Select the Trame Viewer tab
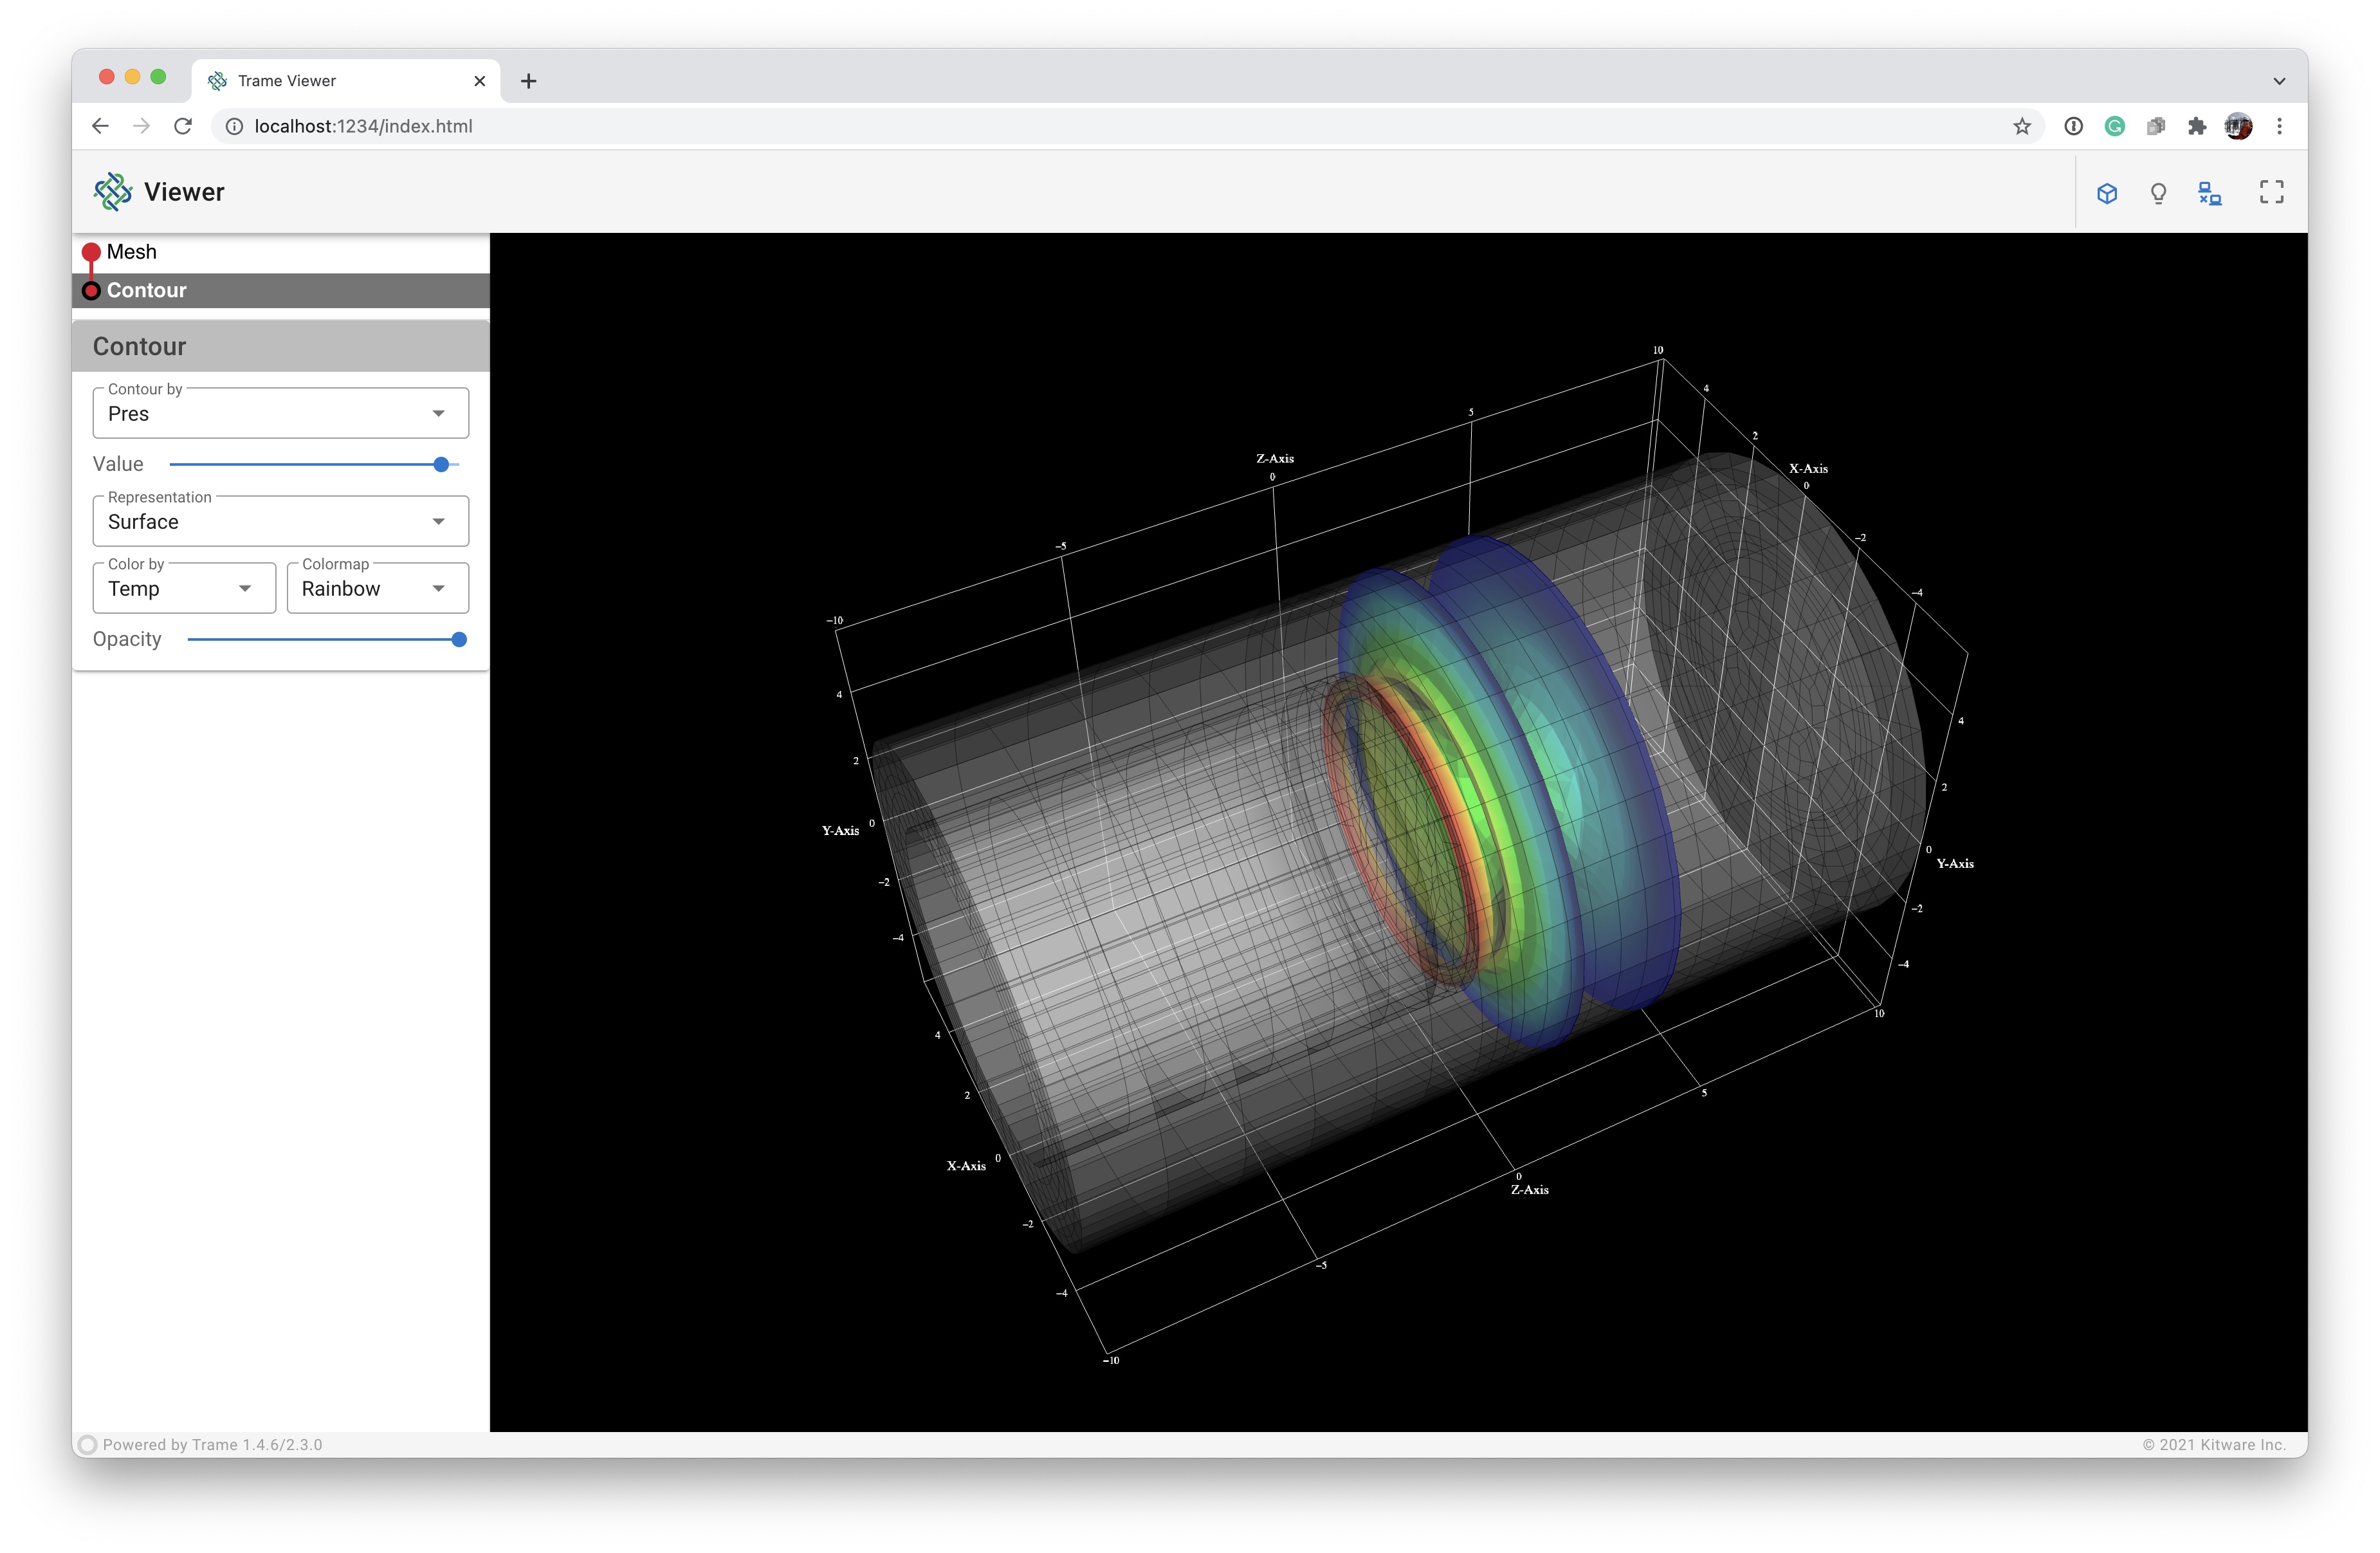This screenshot has height=1553, width=2380. click(x=346, y=81)
